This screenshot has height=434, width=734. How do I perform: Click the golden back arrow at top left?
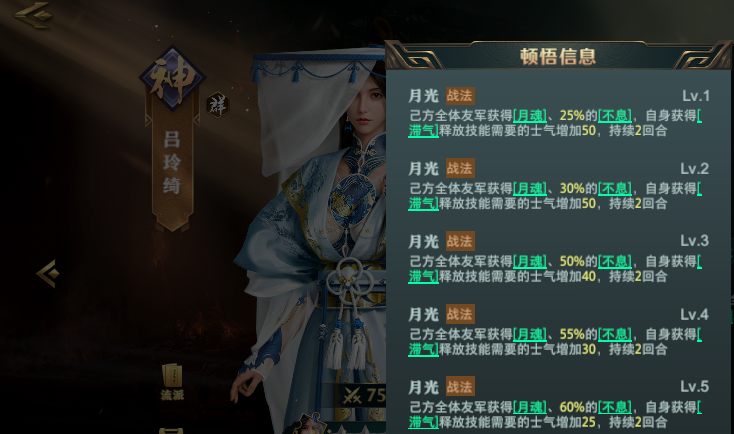pos(33,15)
